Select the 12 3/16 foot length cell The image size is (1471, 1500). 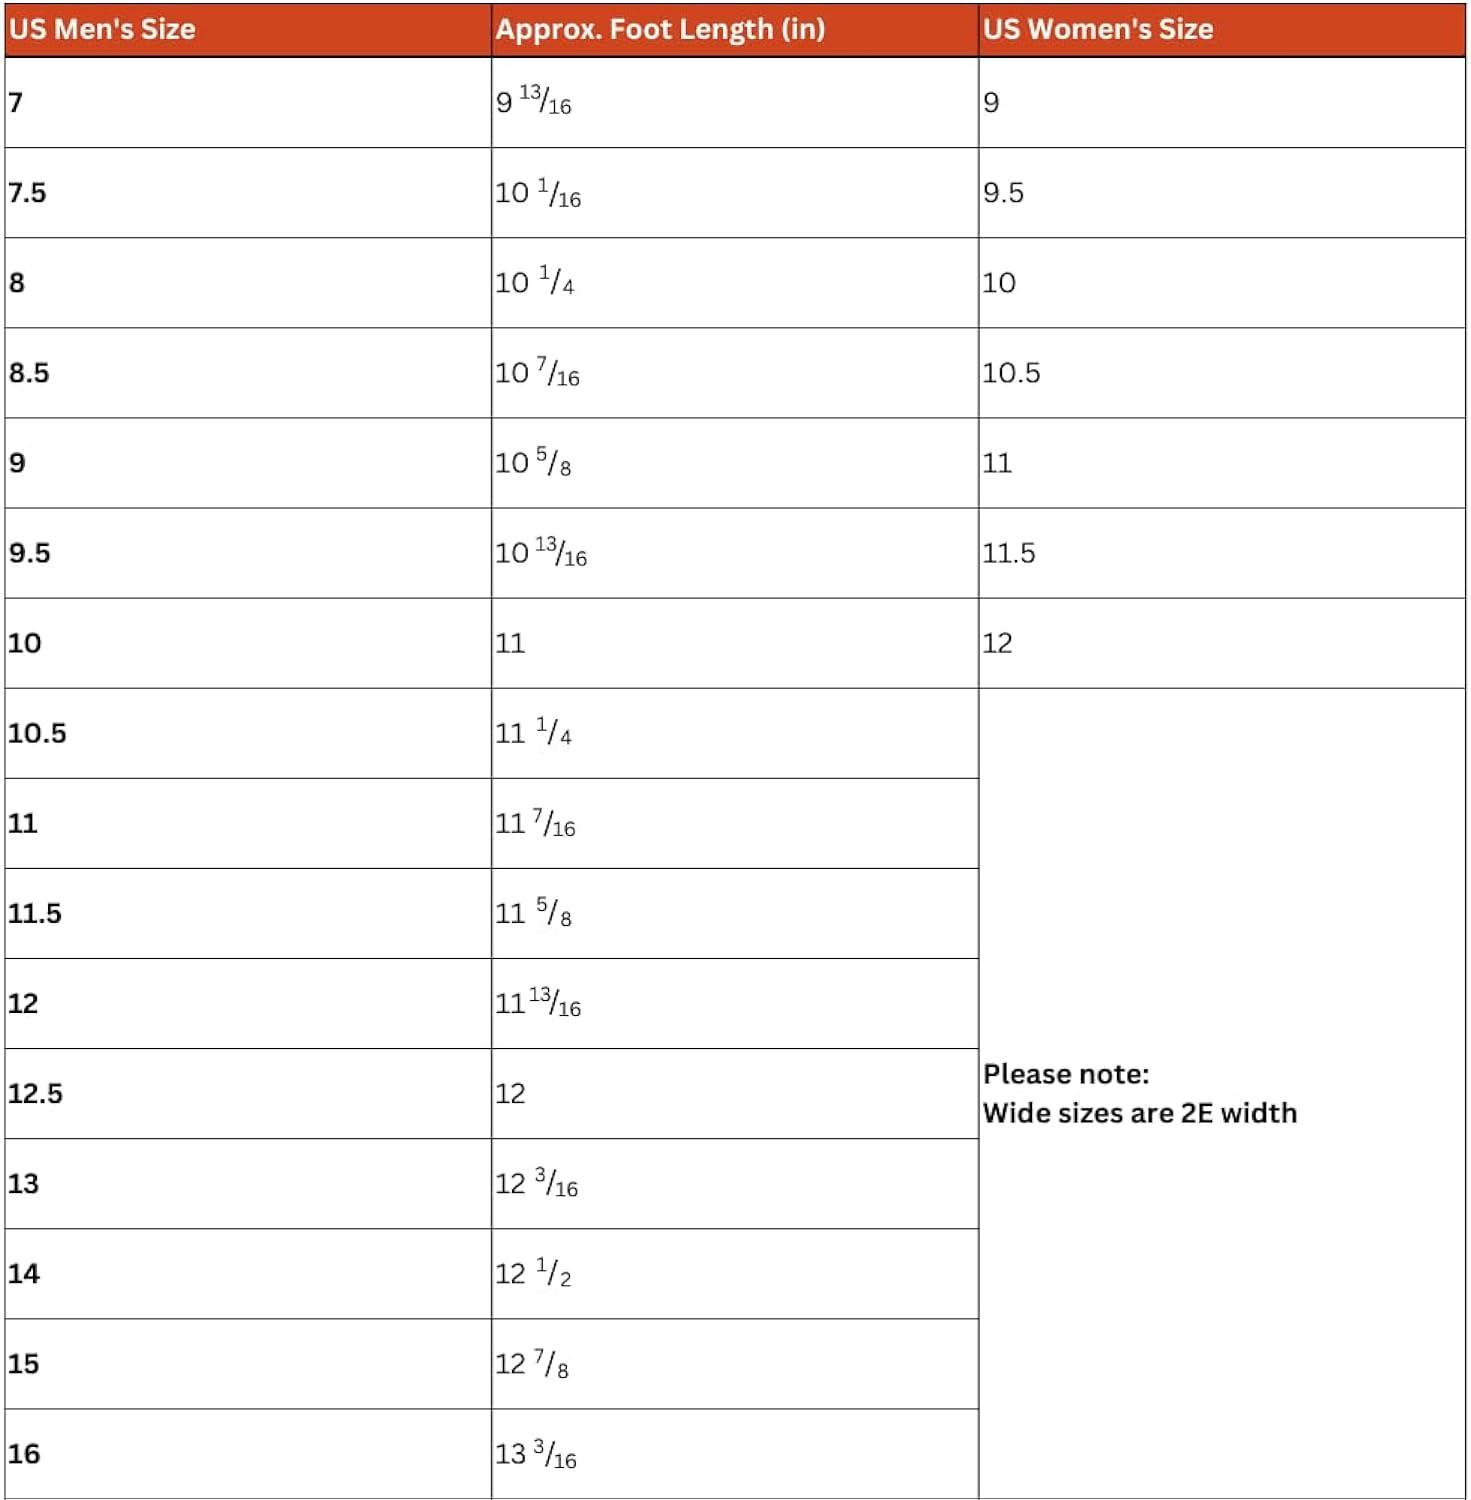point(735,1183)
